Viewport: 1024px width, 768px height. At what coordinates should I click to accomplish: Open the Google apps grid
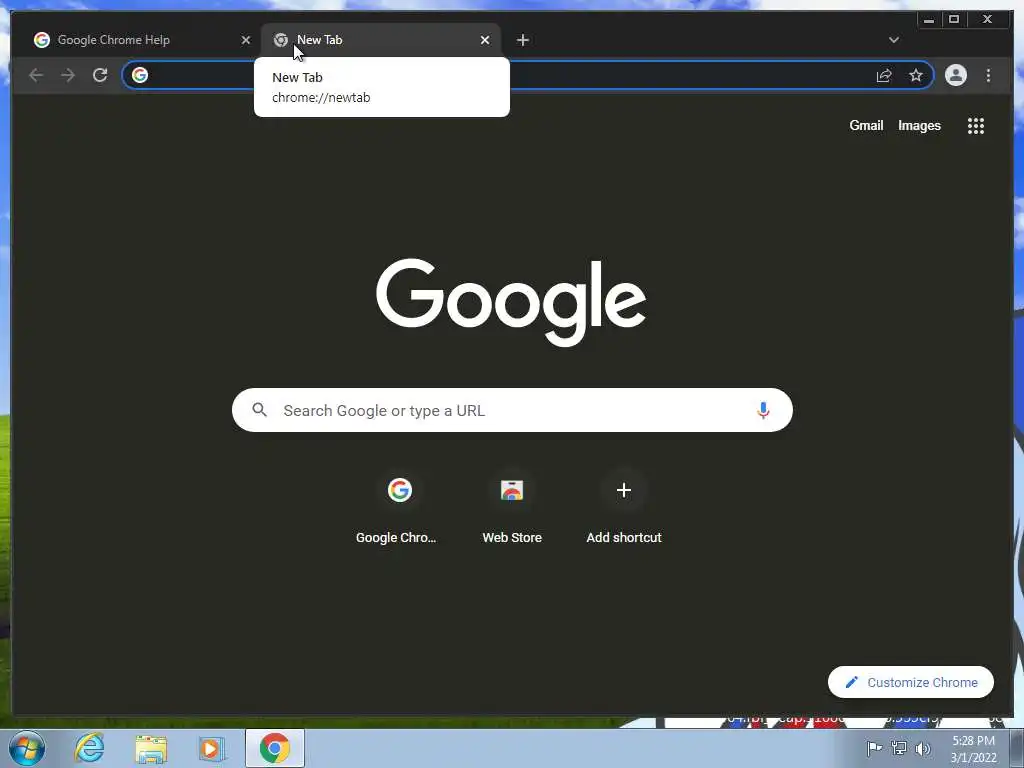(x=976, y=126)
